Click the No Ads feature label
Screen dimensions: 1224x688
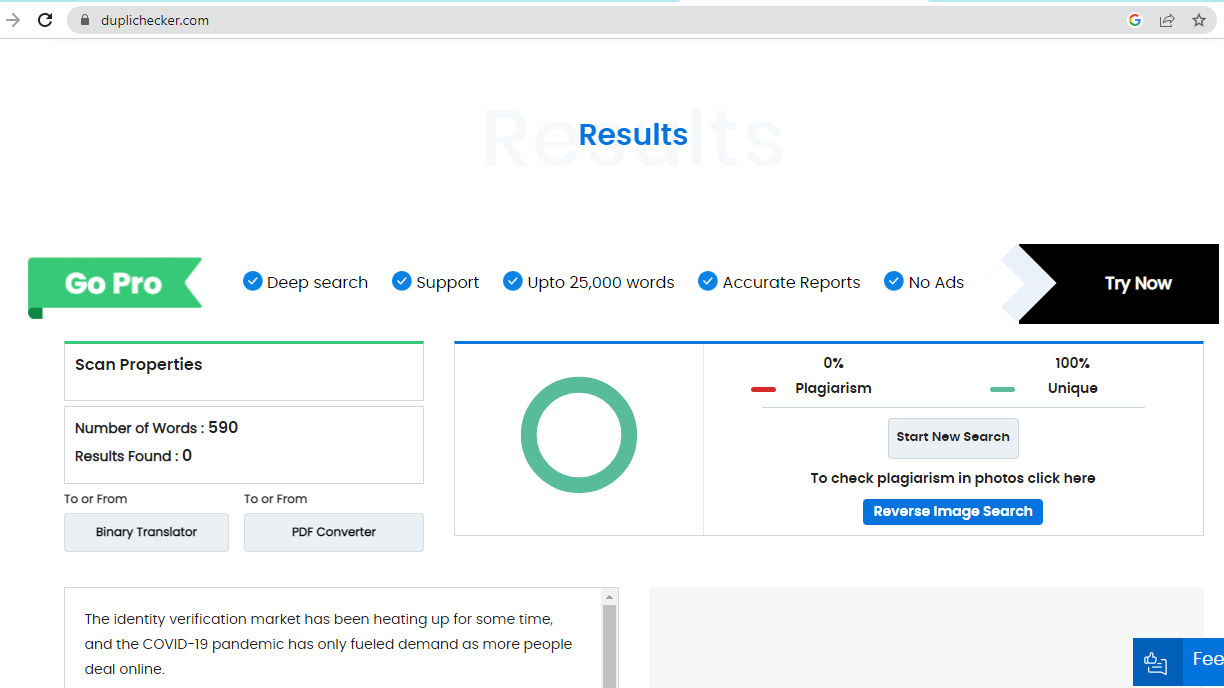pyautogui.click(x=936, y=283)
